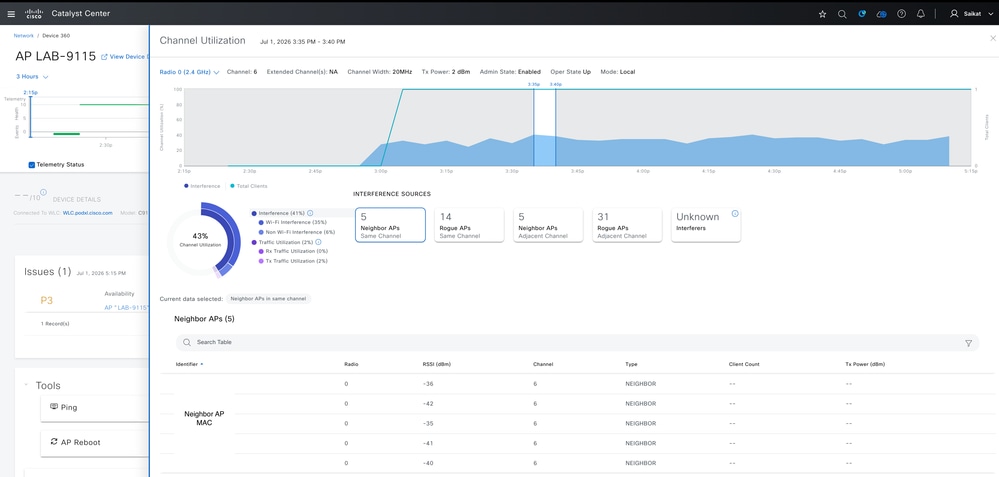Select neighbor row with RSSI -41
This screenshot has width=999, height=477.
tap(577, 443)
